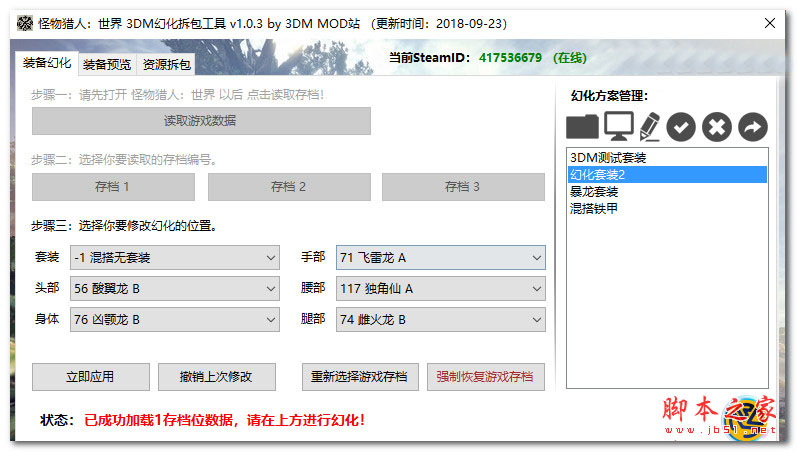Viewport: 797px width, 452px height.
Task: Open the 腰部 dropdown showing 117 独角仙 A
Action: [x=441, y=289]
